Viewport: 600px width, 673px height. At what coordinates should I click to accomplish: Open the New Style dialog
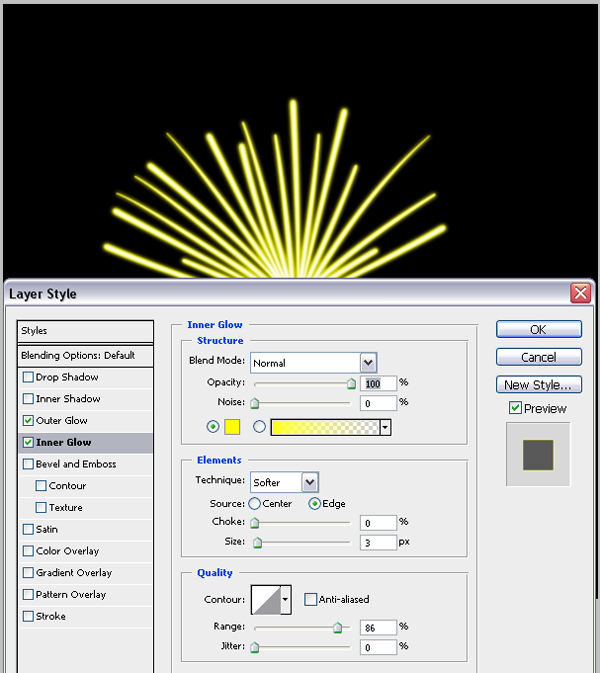[x=539, y=385]
